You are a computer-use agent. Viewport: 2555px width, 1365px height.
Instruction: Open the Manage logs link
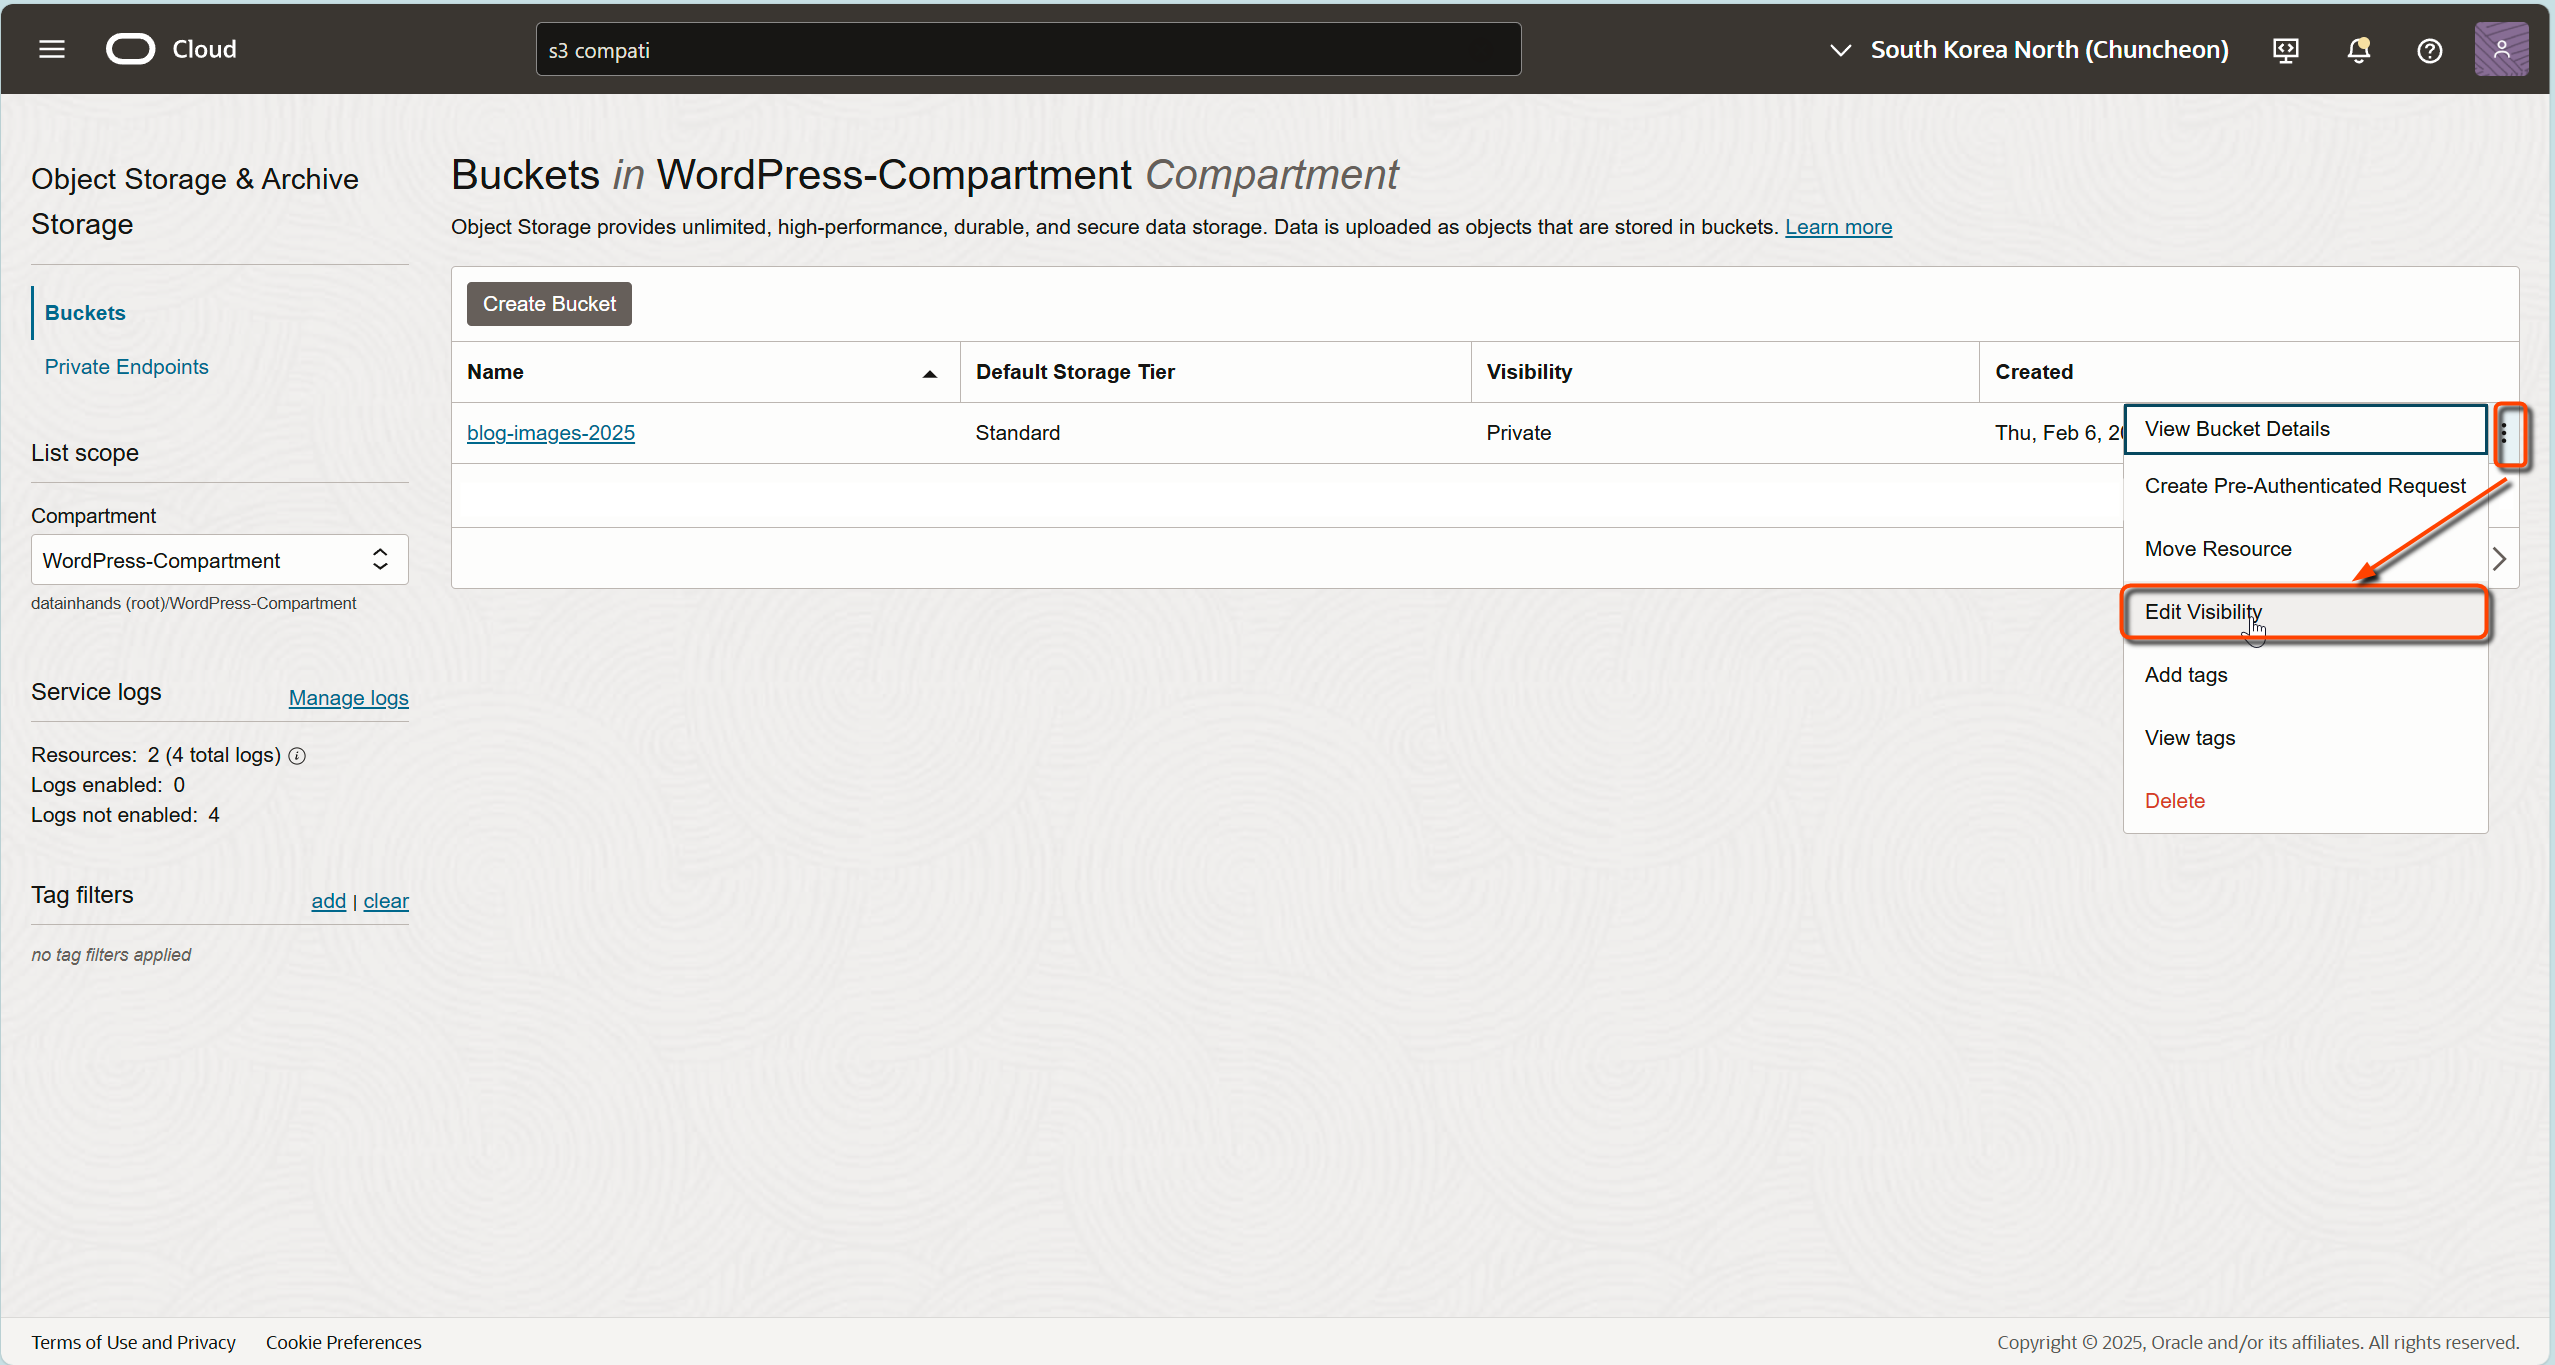tap(348, 698)
